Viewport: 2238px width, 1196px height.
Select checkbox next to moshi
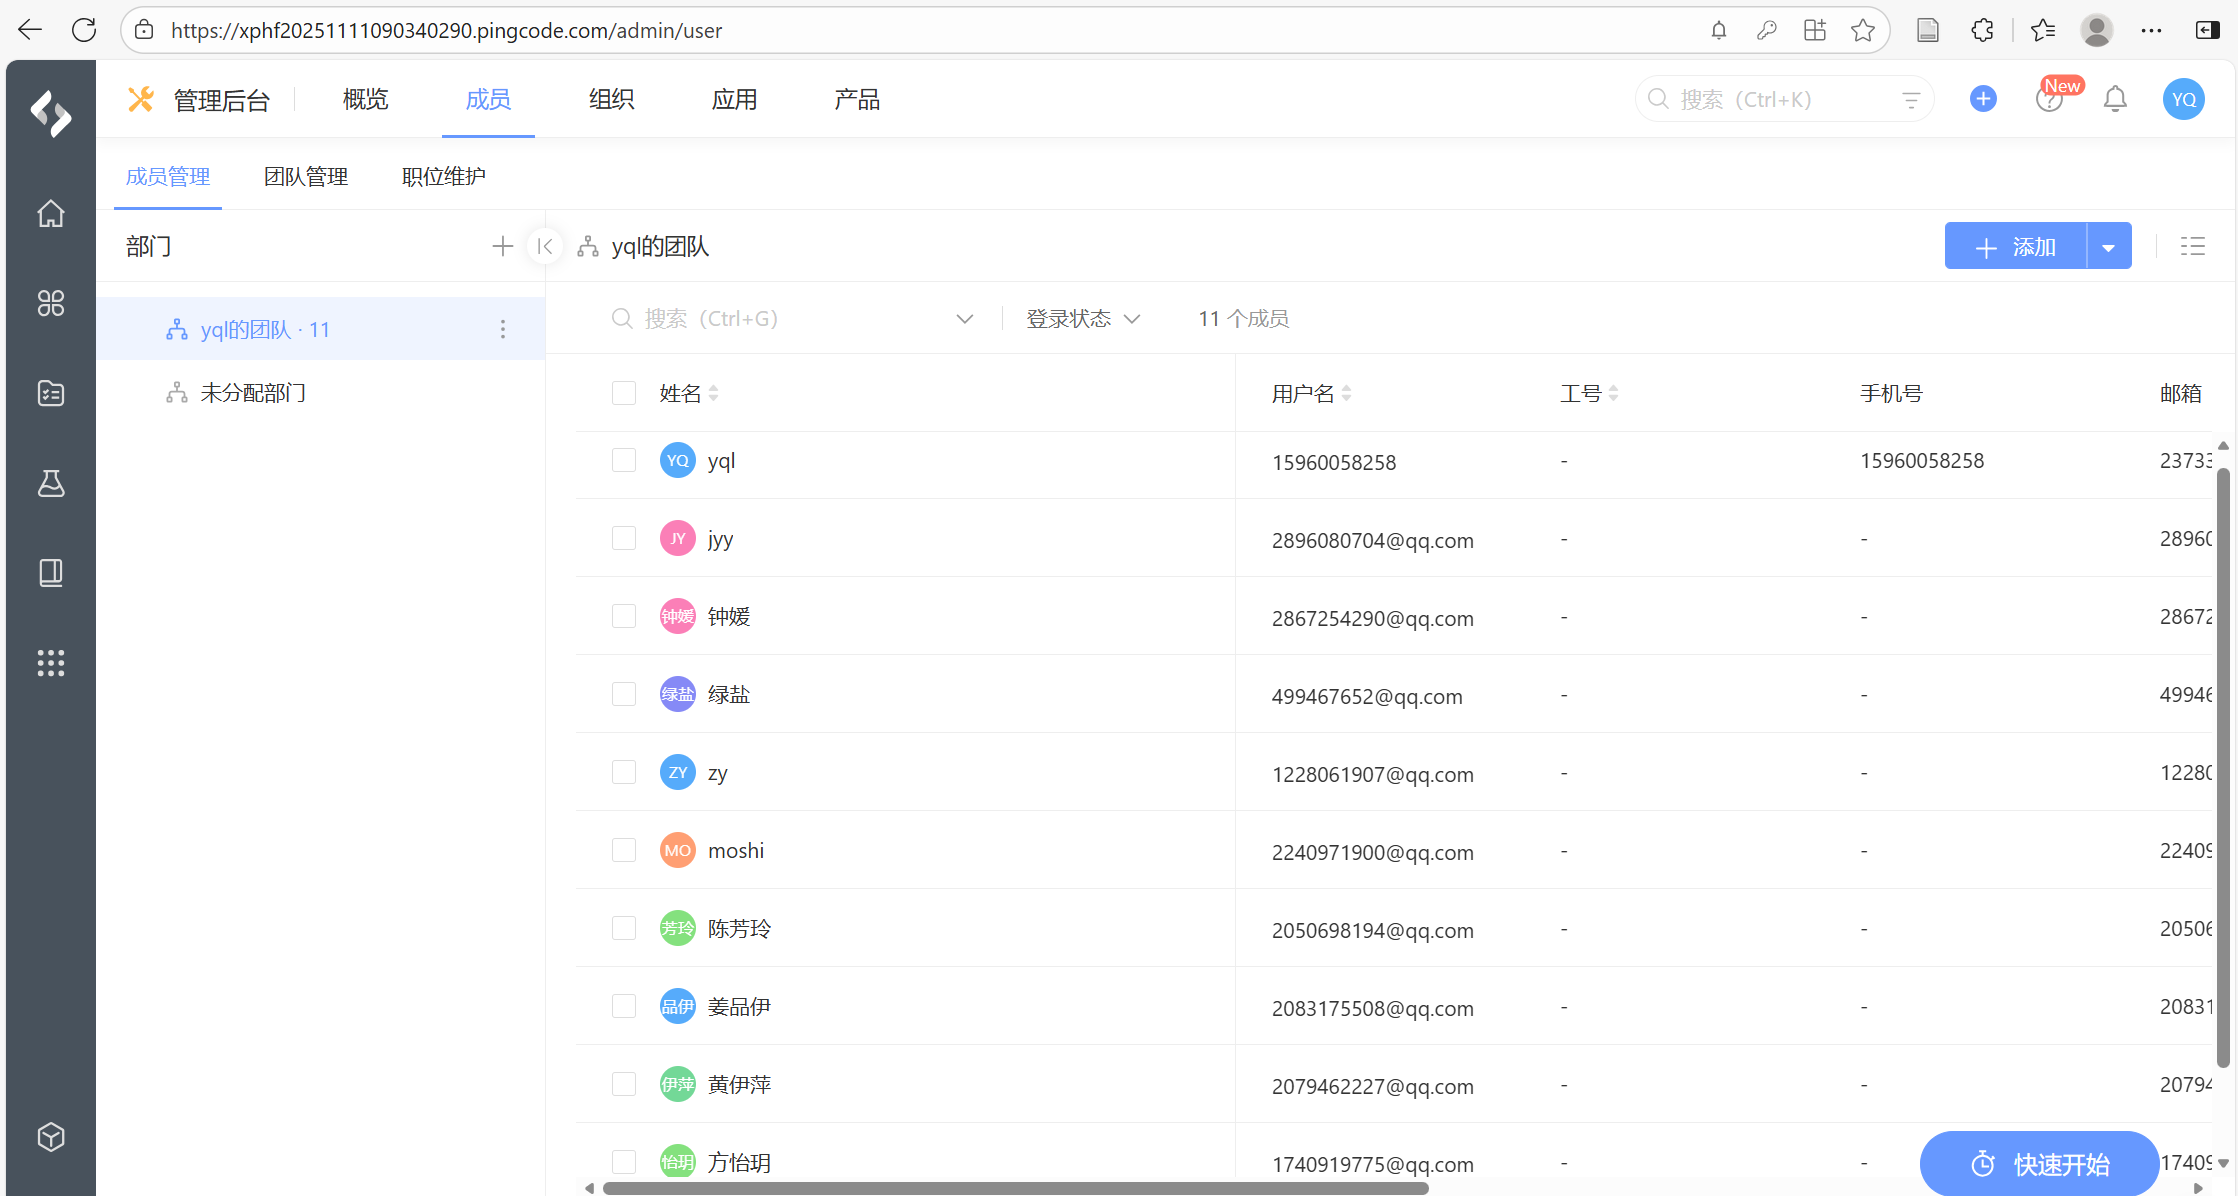[x=624, y=850]
